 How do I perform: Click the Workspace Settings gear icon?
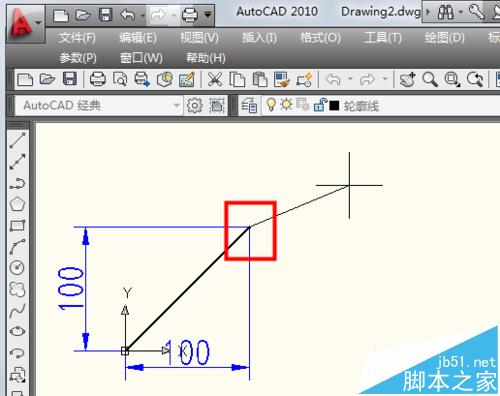pyautogui.click(x=195, y=106)
